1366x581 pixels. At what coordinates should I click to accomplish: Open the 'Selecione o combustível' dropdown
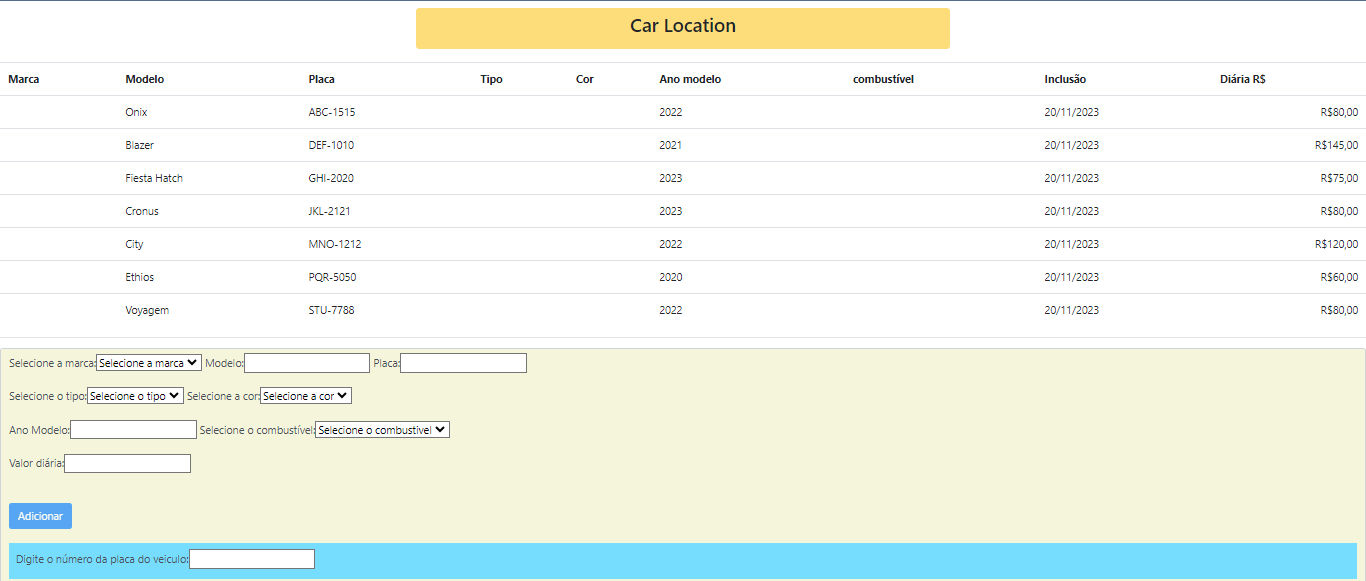point(382,430)
